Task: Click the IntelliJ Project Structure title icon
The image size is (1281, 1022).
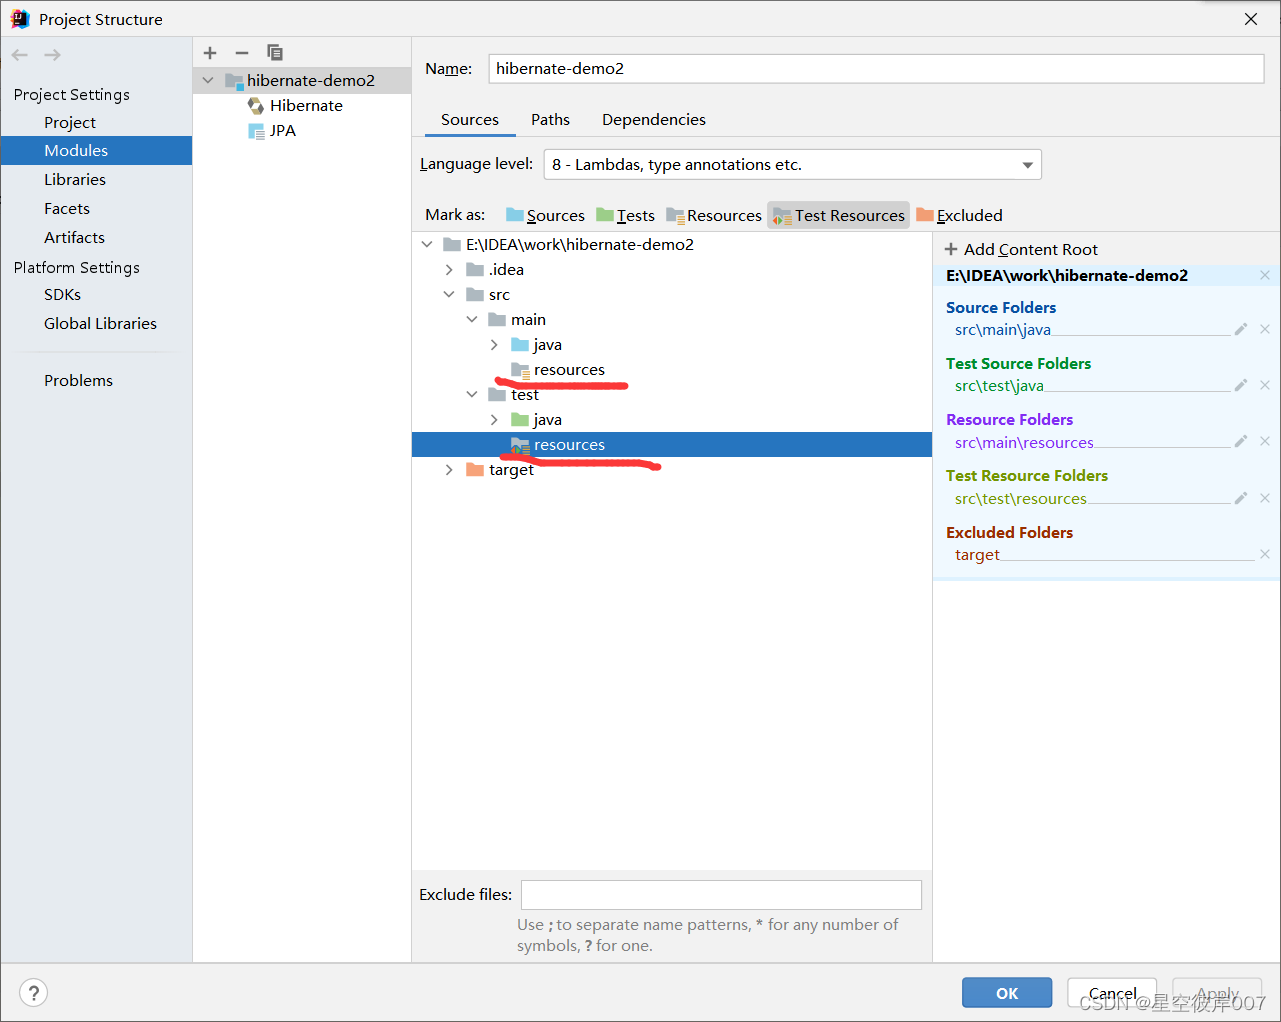Action: [x=20, y=19]
